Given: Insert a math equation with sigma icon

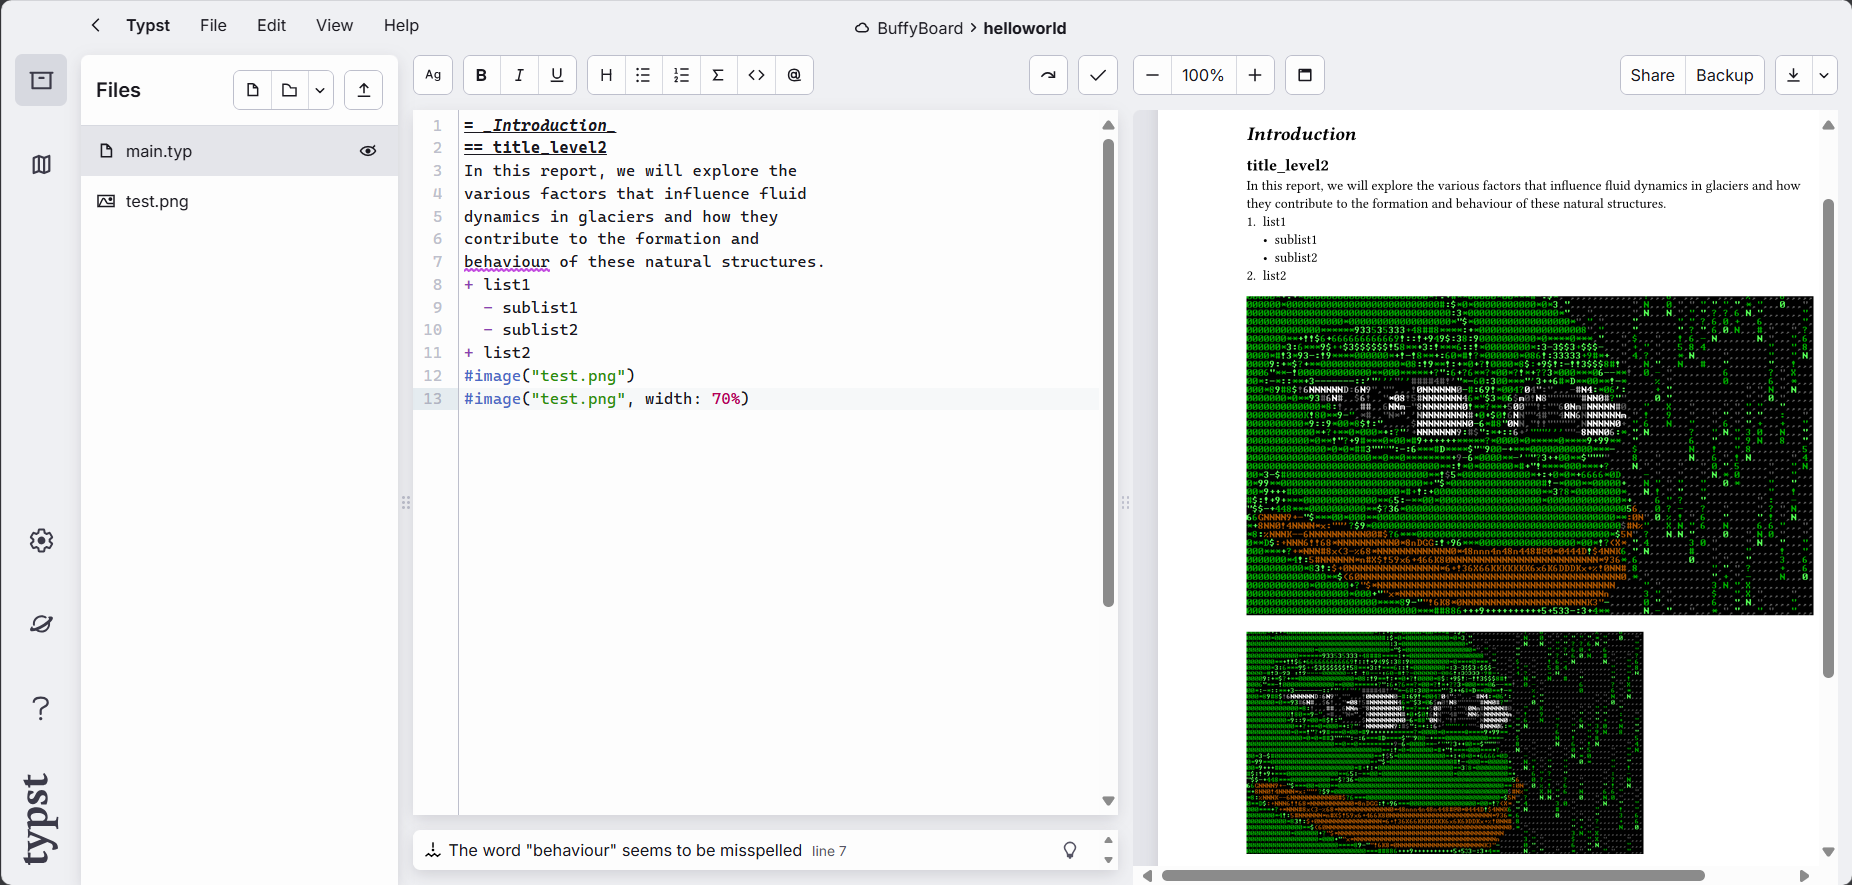Looking at the screenshot, I should 718,75.
